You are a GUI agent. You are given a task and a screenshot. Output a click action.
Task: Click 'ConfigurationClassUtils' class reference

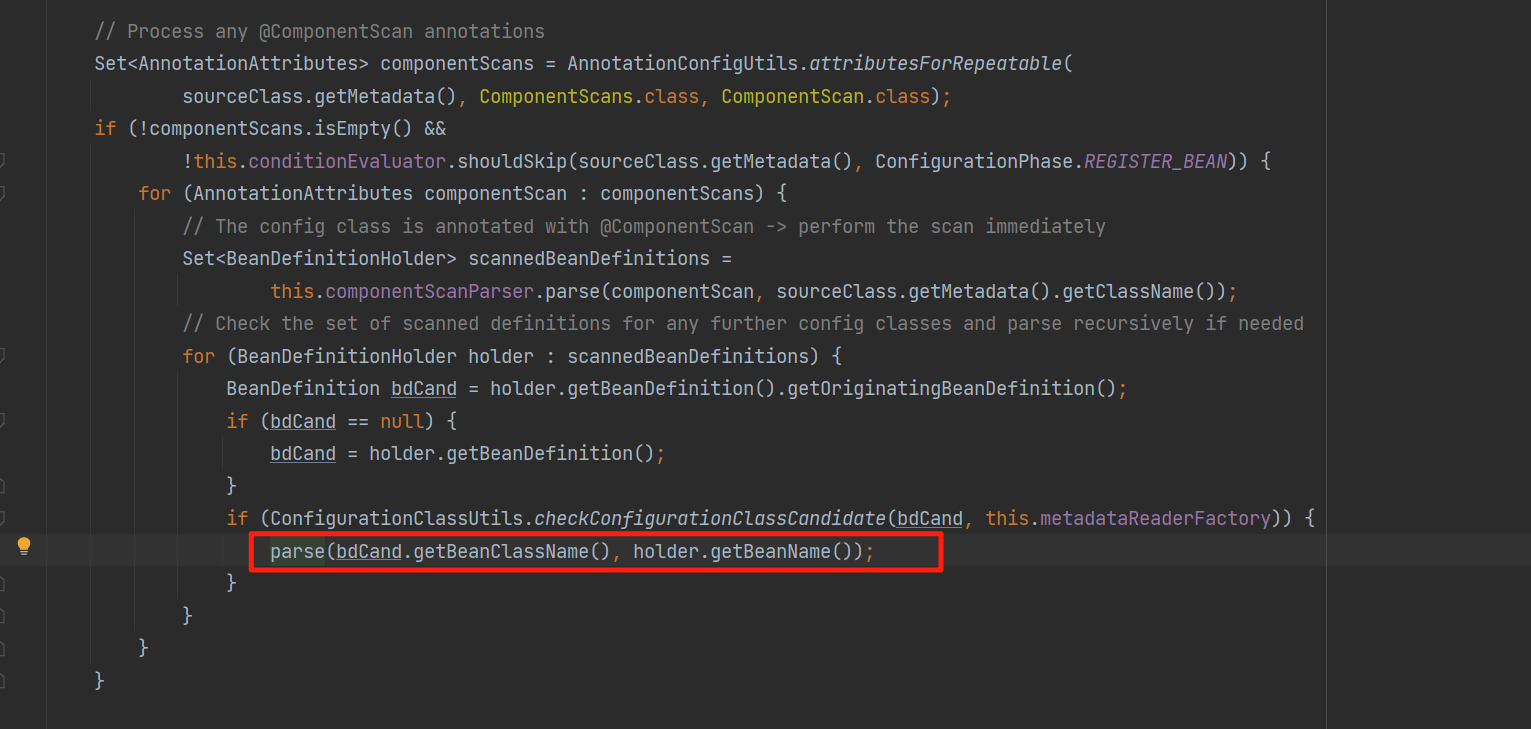pyautogui.click(x=396, y=518)
